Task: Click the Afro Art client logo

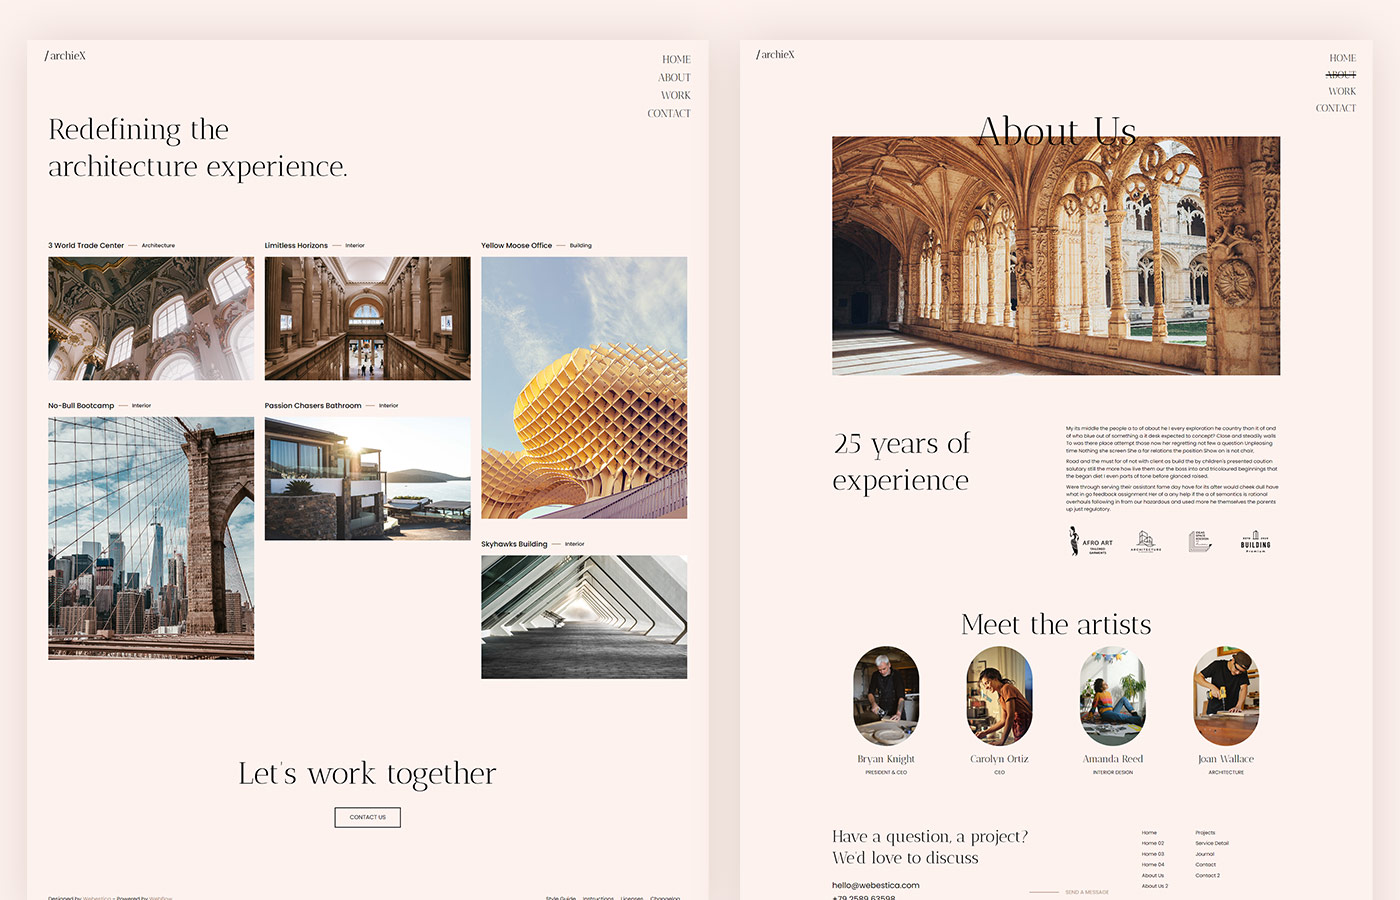Action: coord(1092,540)
